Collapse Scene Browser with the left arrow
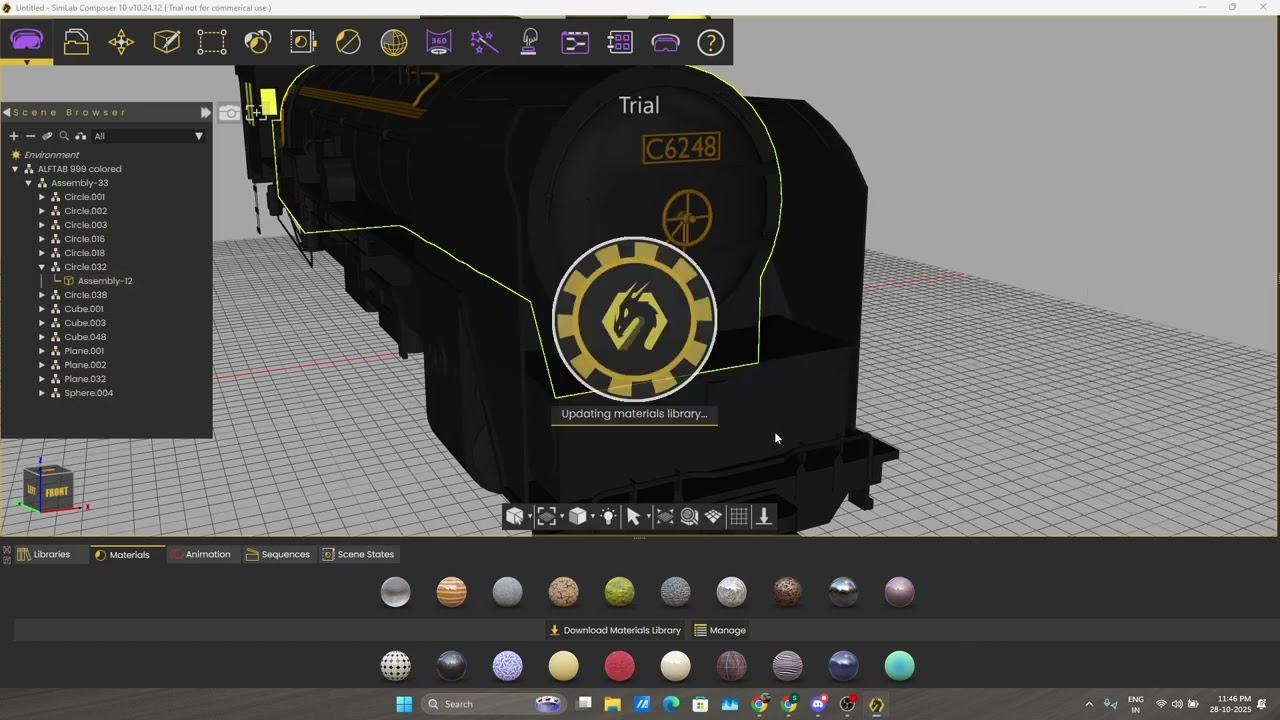The image size is (1280, 720). [6, 112]
